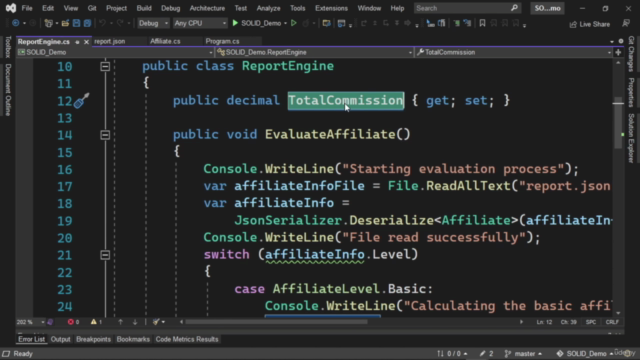This screenshot has width=640, height=360.
Task: Open the SOLID_Demo project navigation dropdown
Action: (115, 52)
